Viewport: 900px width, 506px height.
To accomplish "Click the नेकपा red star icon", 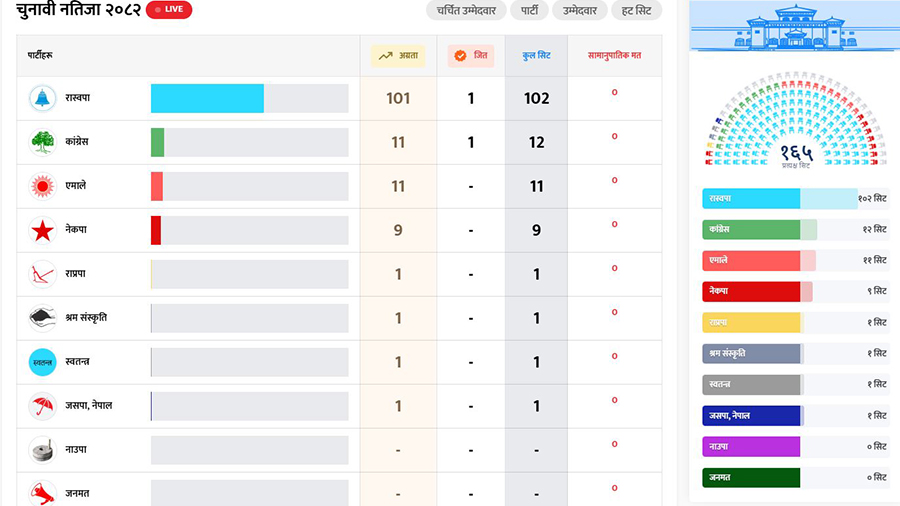I will [x=43, y=230].
